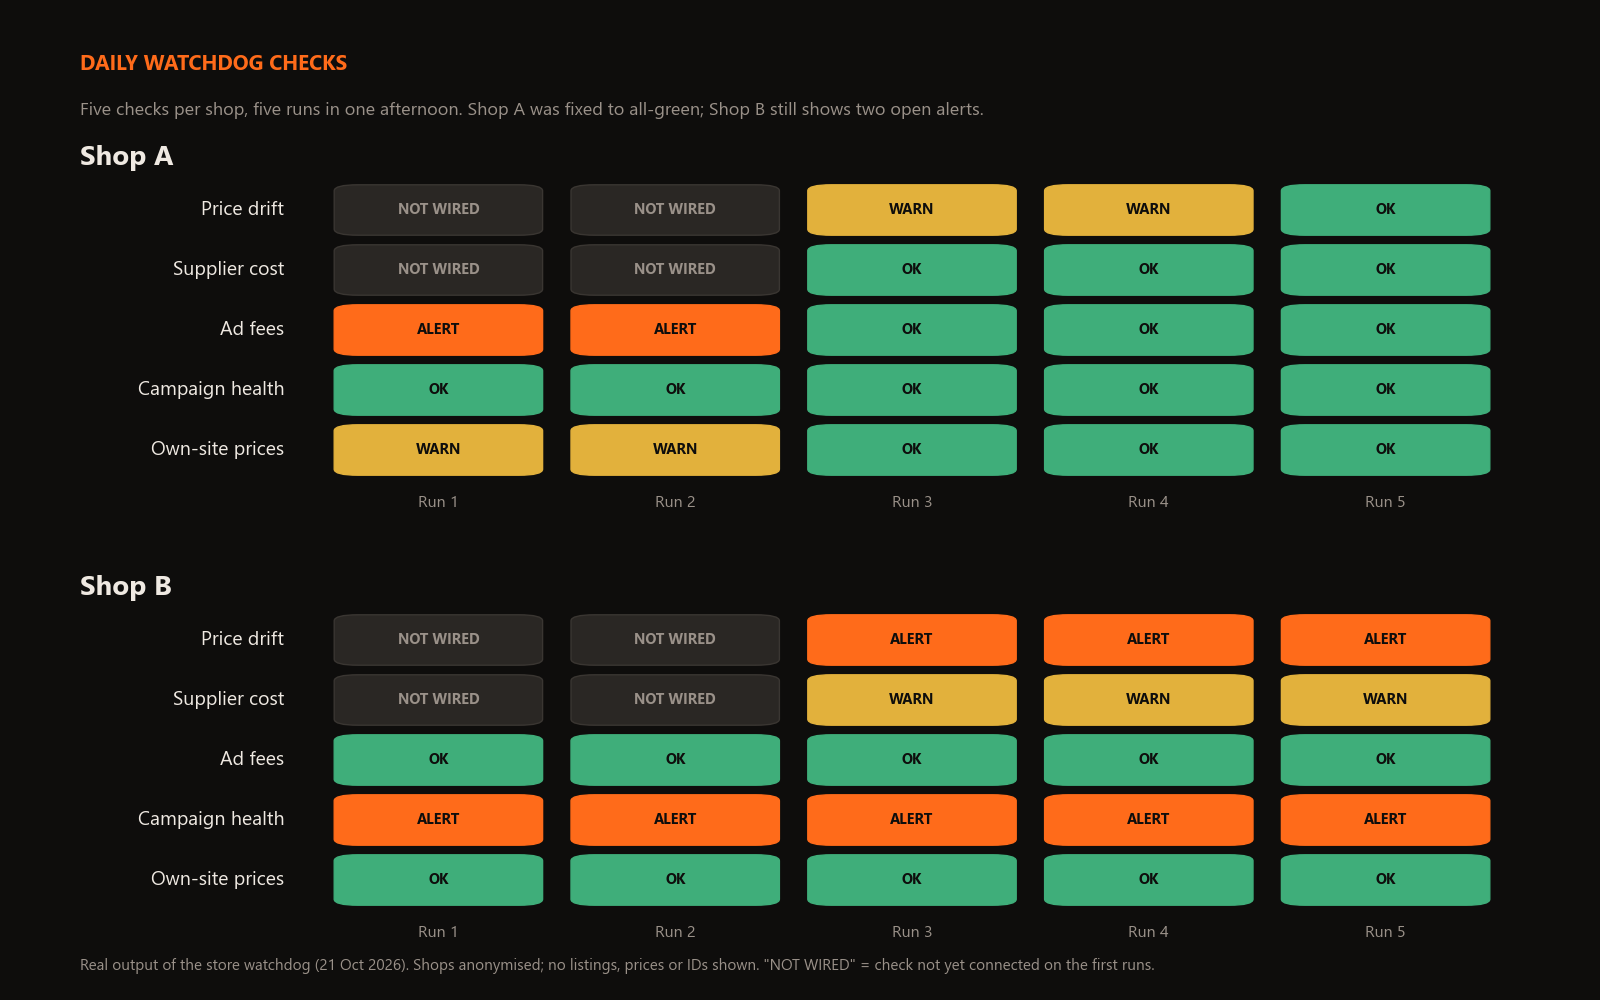This screenshot has height=1000, width=1600.
Task: Select Shop A Ad fees Run 1 ALERT cell
Action: 438,330
